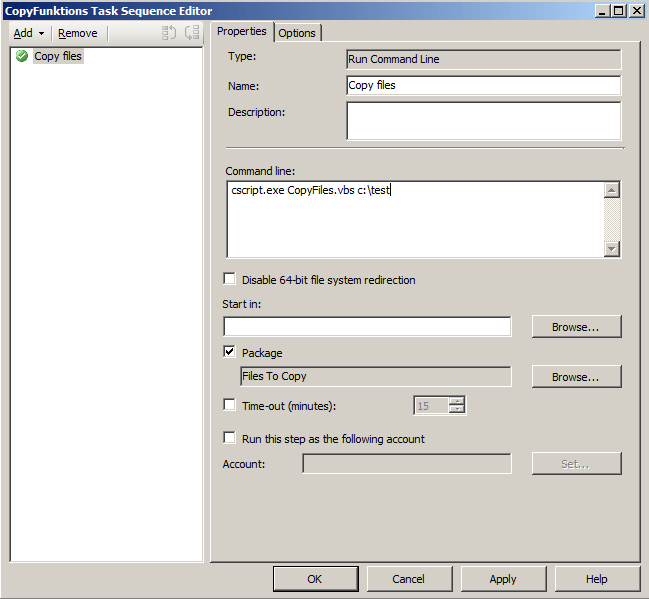The image size is (649, 599).
Task: Click the Files To Copy package field
Action: coord(376,376)
